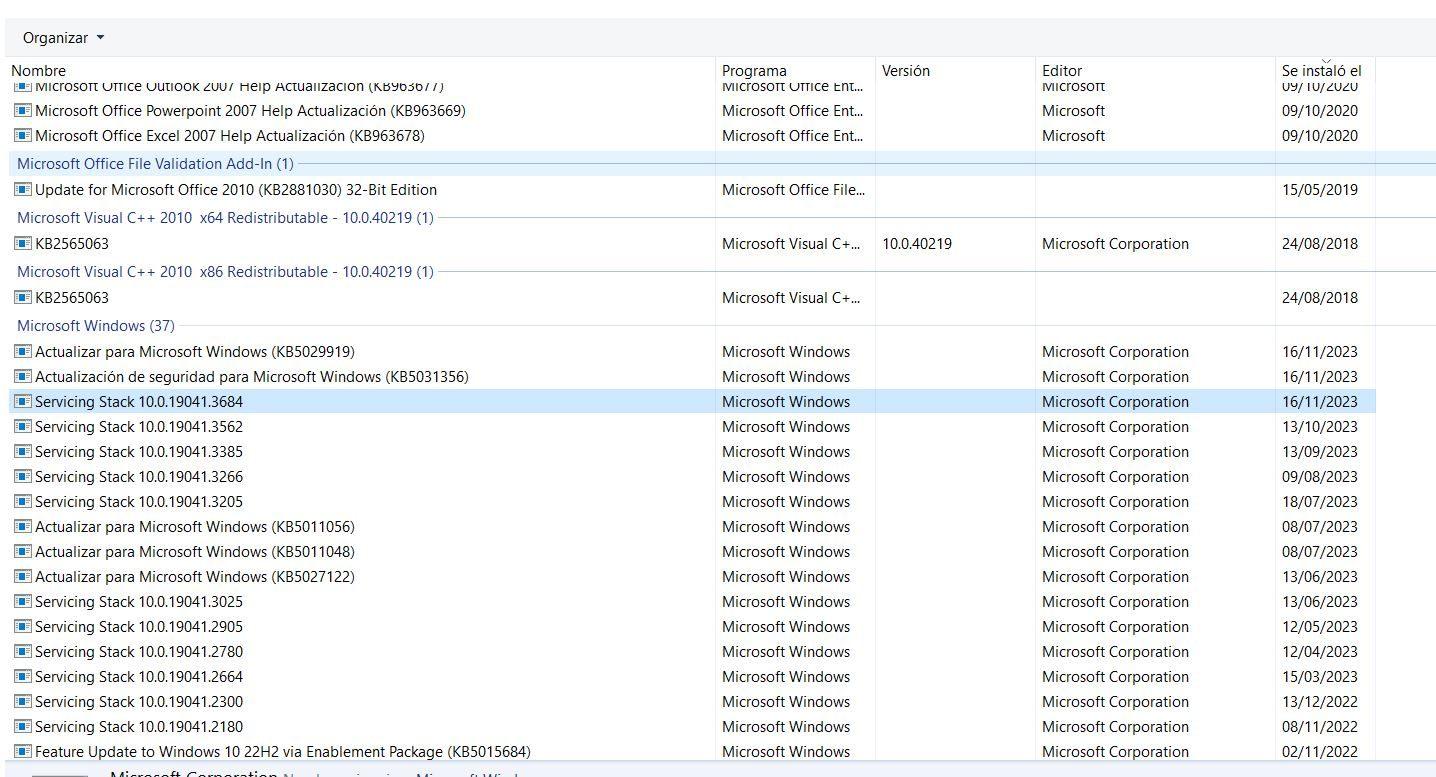Click the Programa column header
Viewport: 1436px width, 777px height.
753,70
